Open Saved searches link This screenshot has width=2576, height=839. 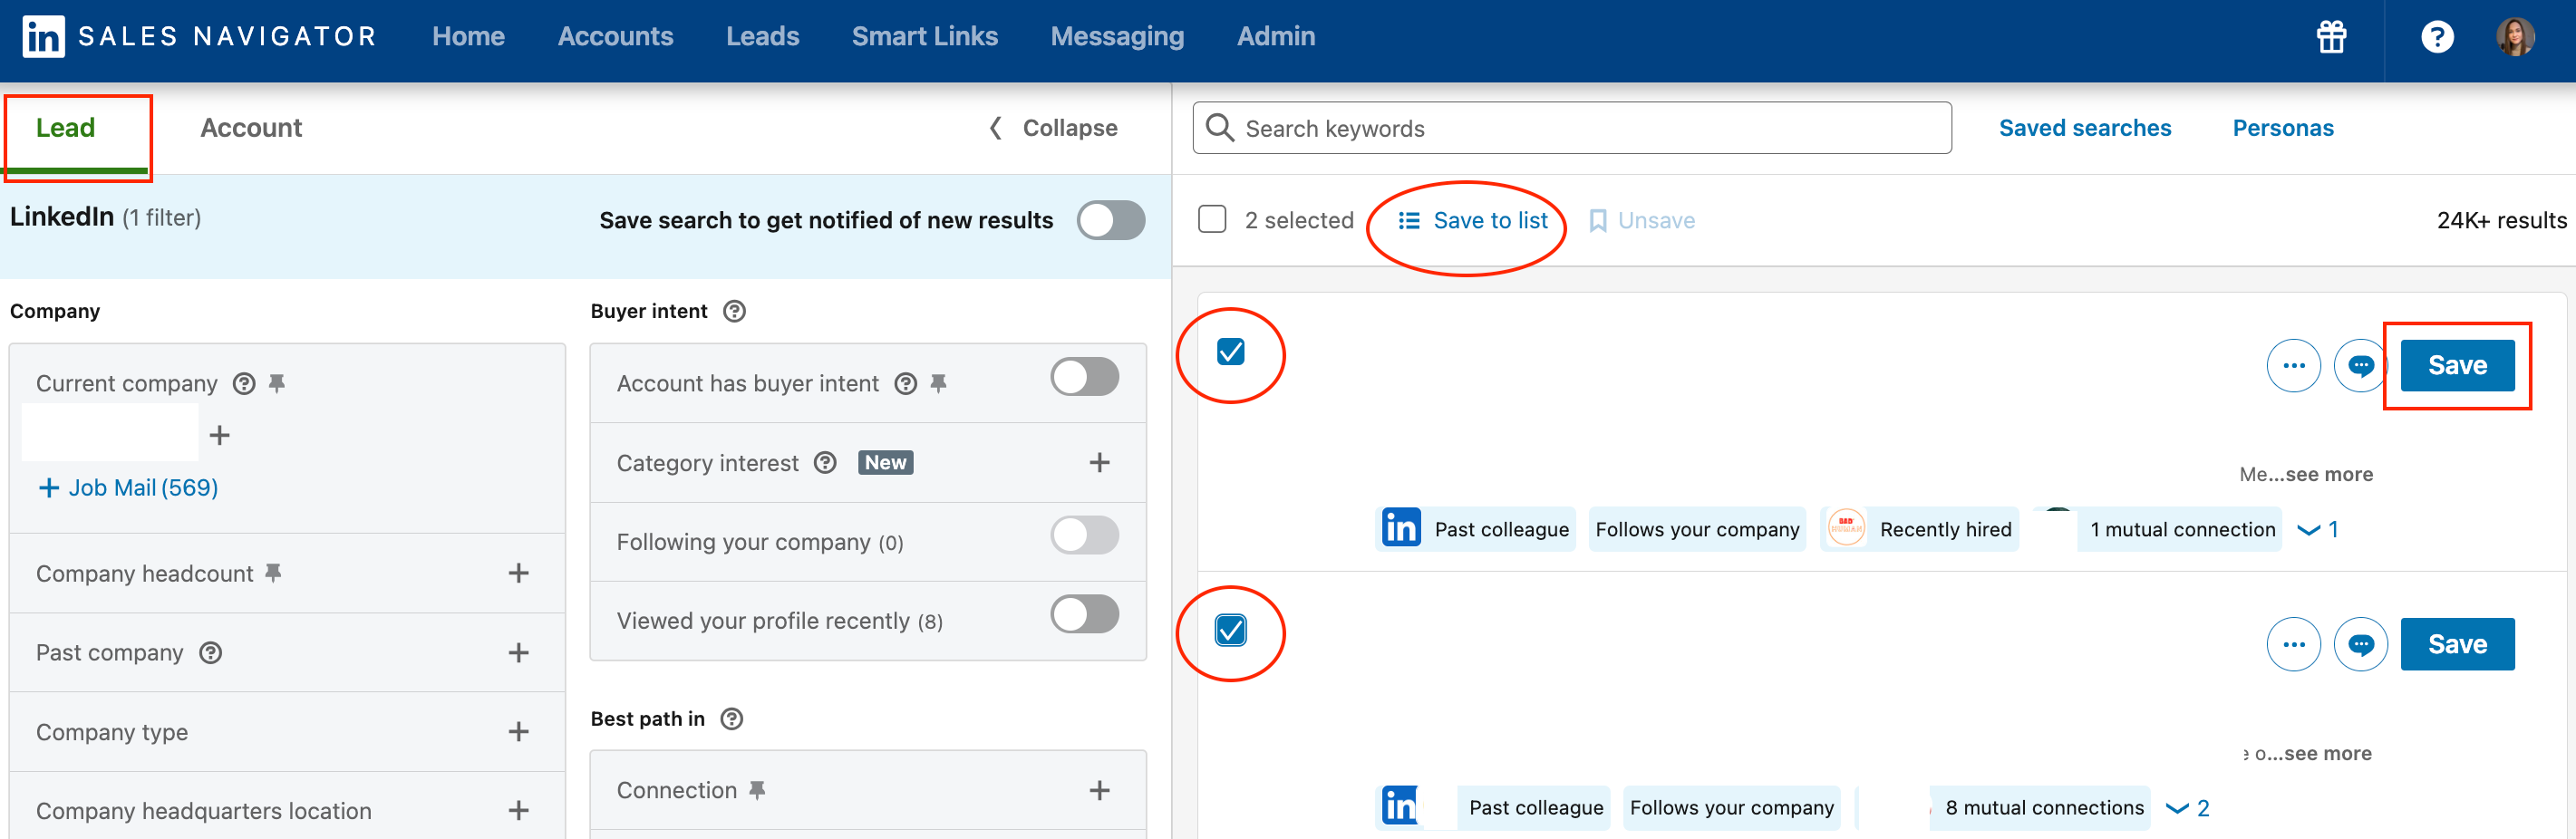click(2084, 128)
